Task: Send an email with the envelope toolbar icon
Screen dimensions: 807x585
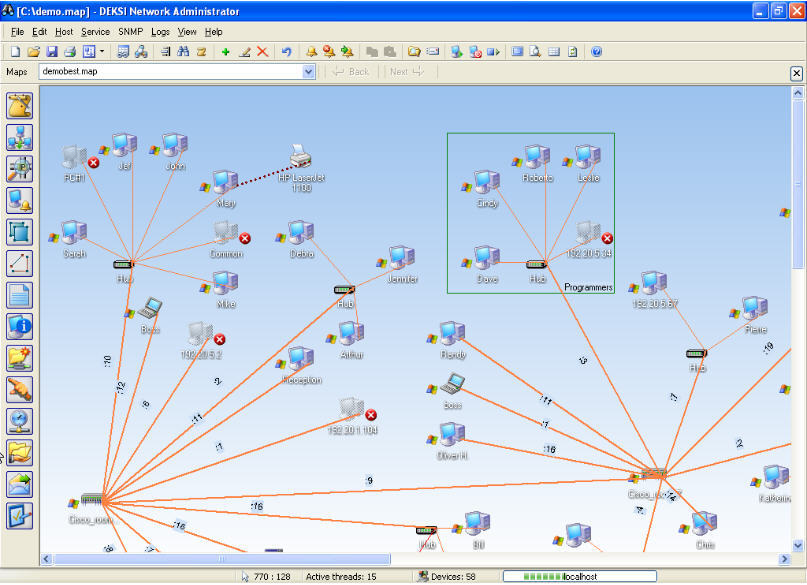Action: 432,51
